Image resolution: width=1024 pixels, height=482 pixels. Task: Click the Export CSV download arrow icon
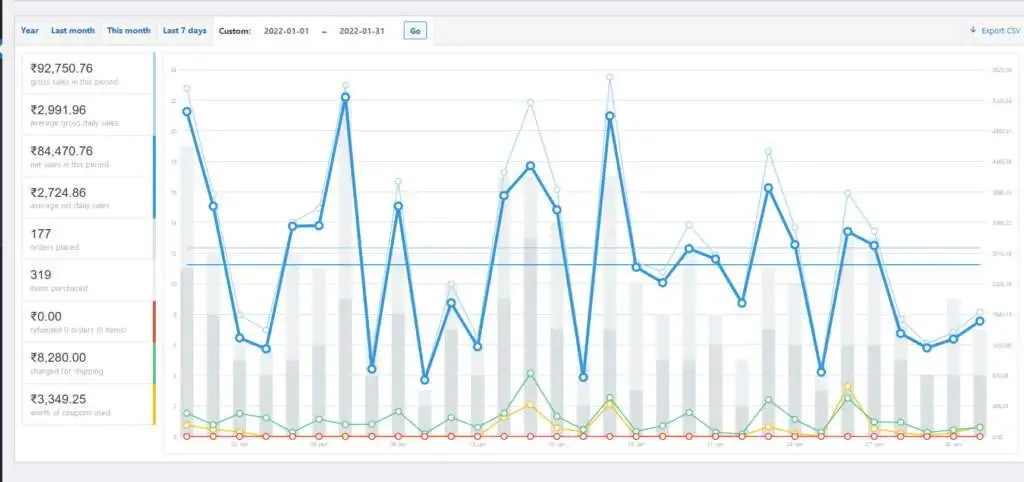pyautogui.click(x=973, y=31)
